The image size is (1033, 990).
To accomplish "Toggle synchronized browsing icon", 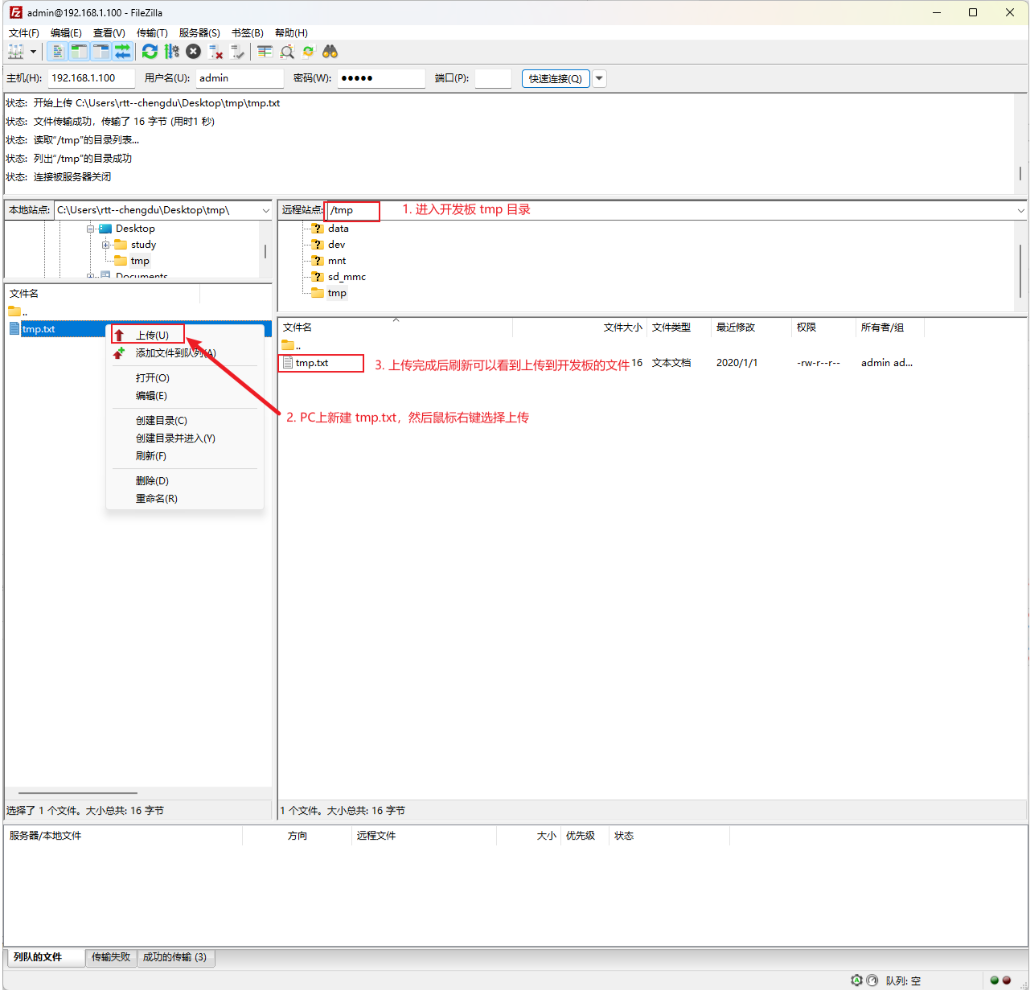I will pyautogui.click(x=308, y=51).
